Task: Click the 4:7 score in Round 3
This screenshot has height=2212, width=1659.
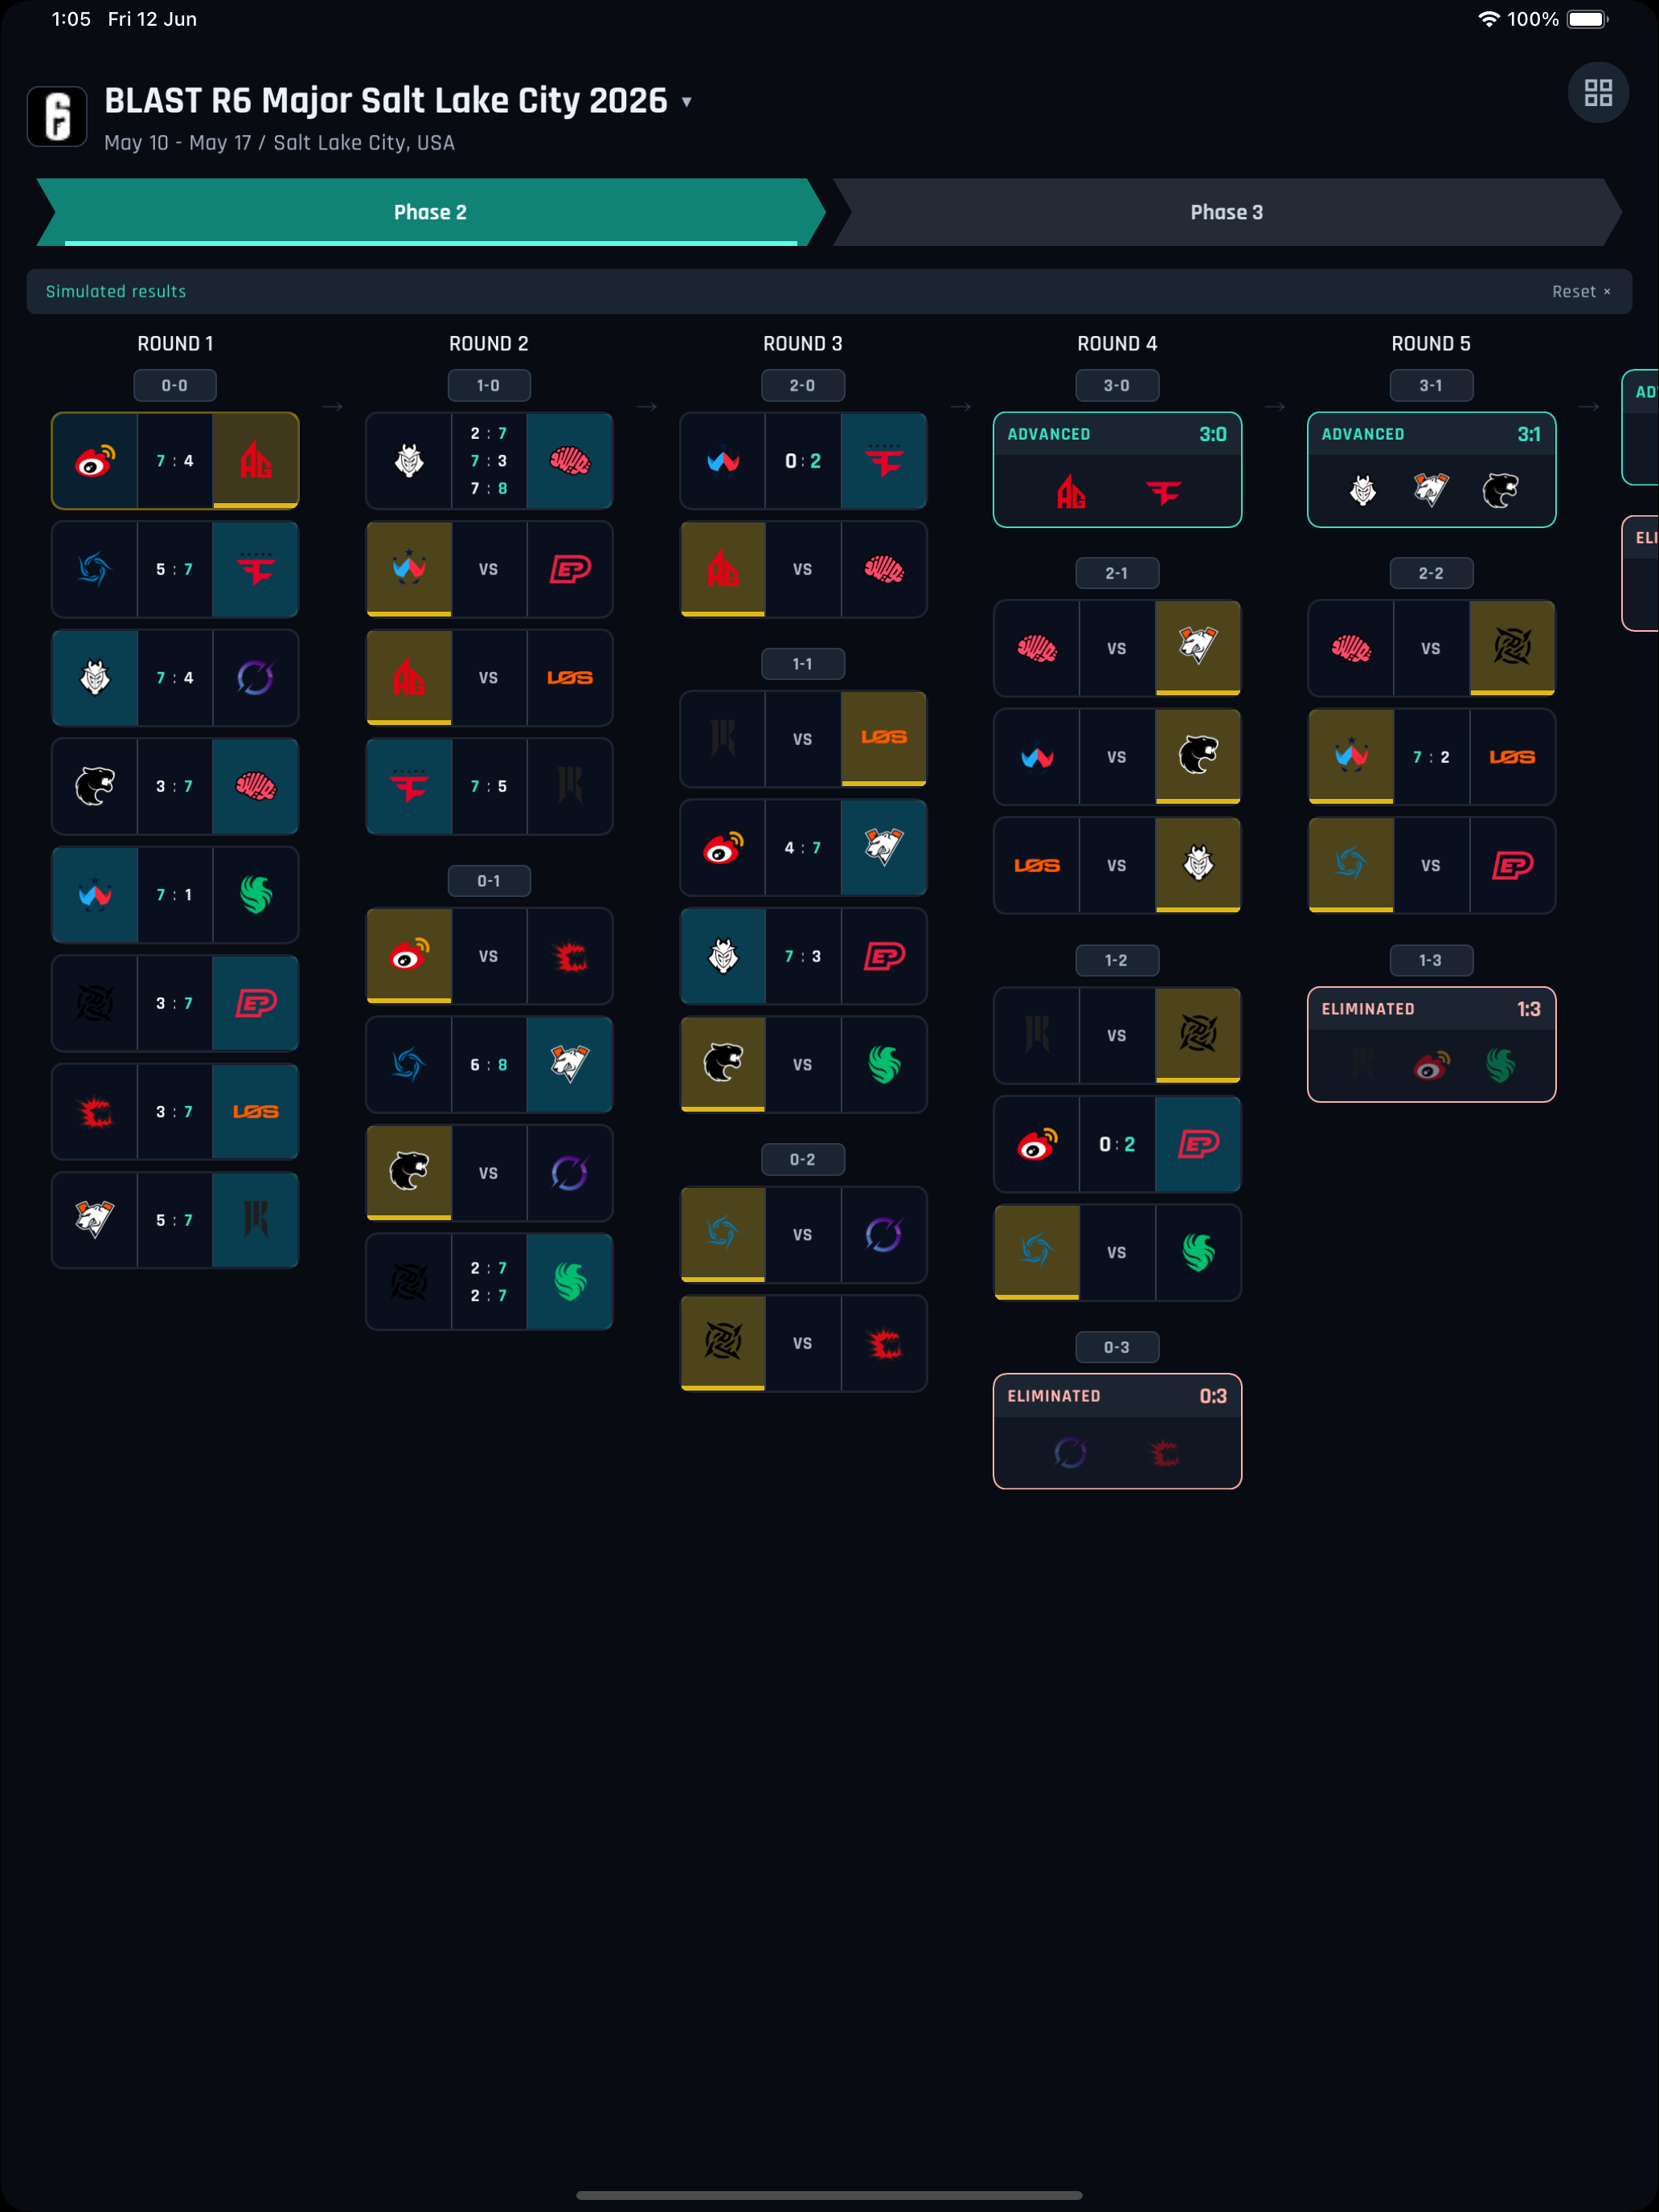Action: (803, 848)
